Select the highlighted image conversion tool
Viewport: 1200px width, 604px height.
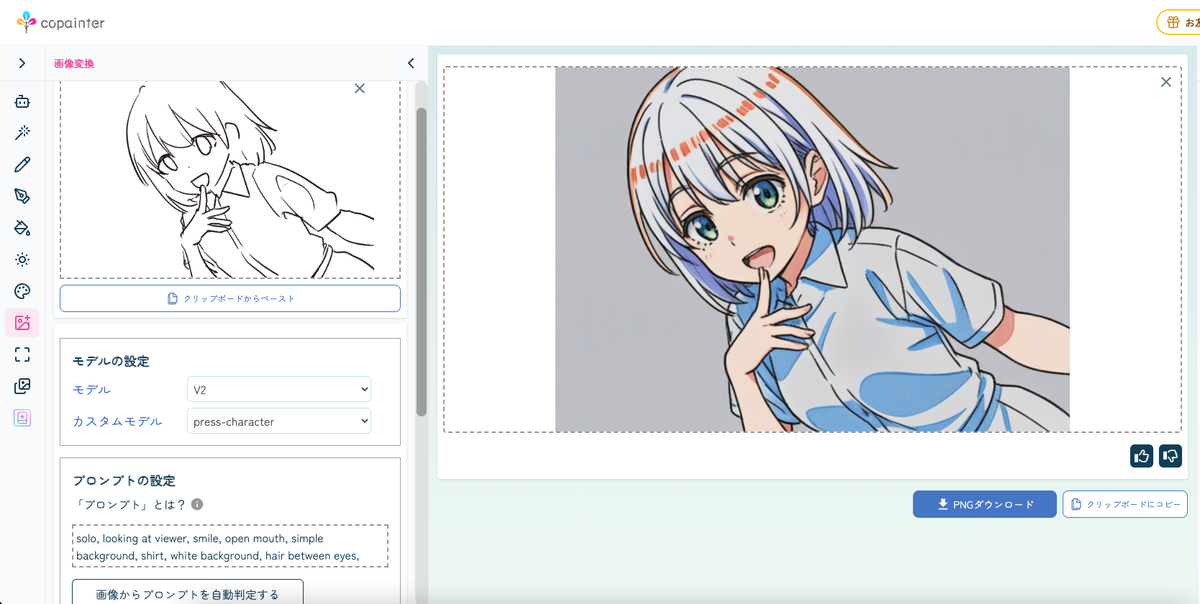22,323
